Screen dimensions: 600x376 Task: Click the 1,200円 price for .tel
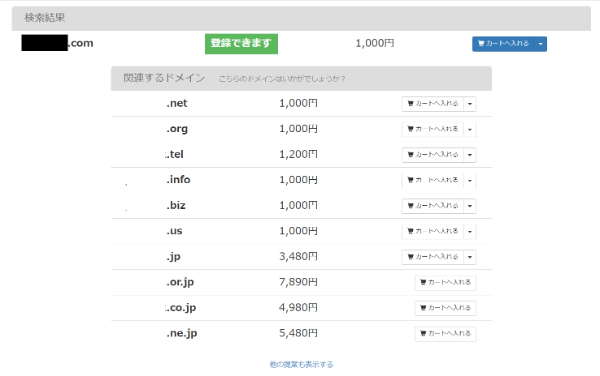[x=298, y=154]
